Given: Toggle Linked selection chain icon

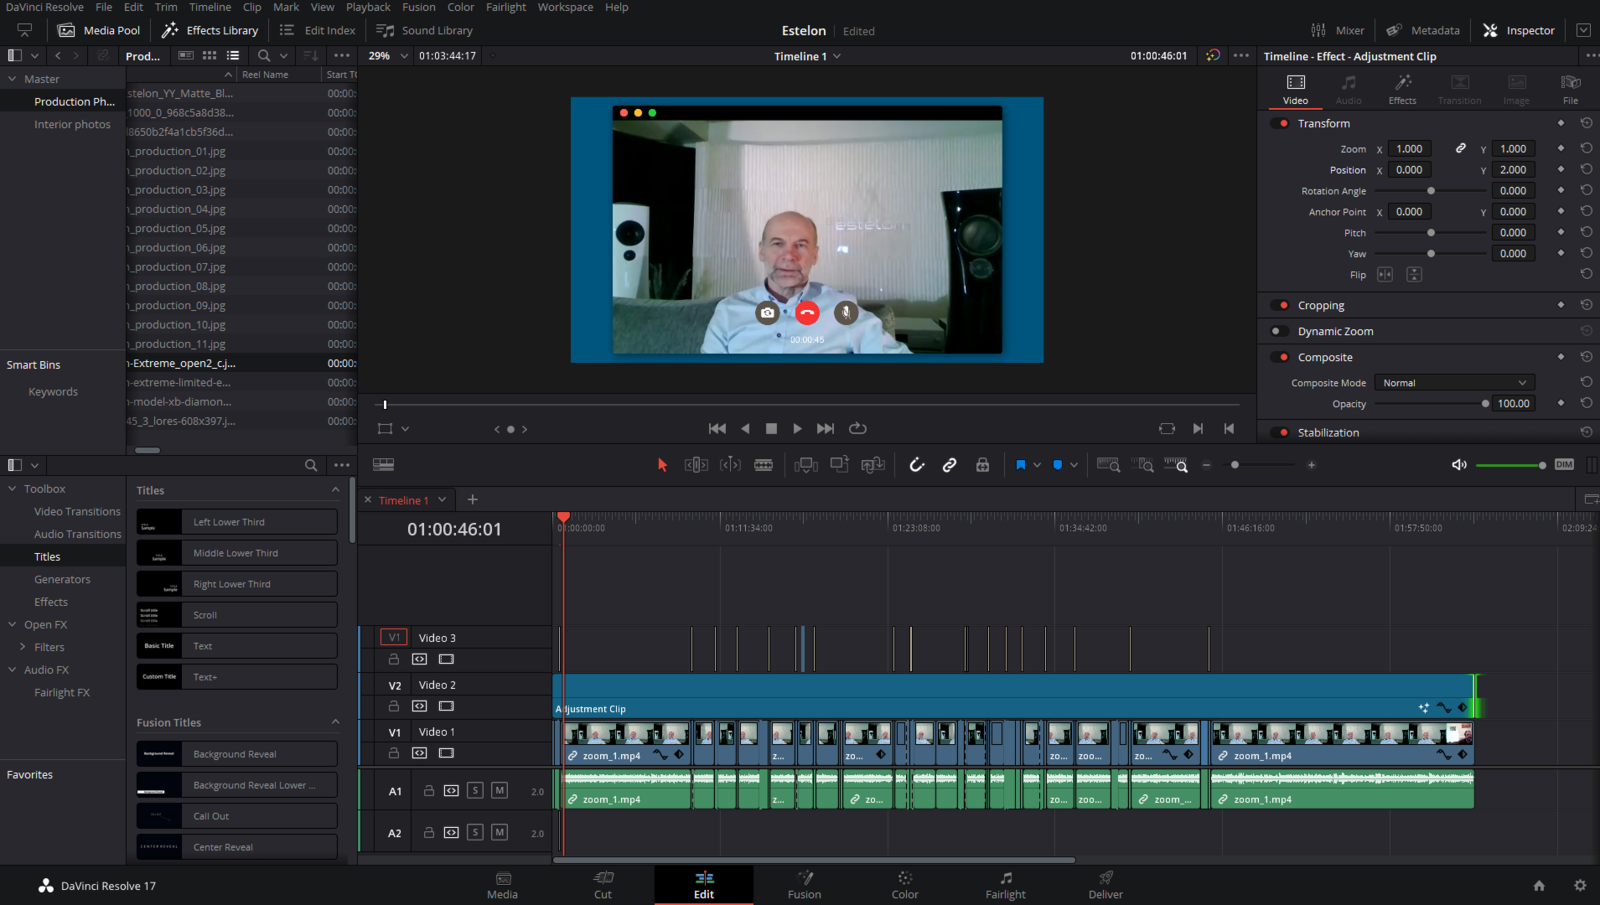Looking at the screenshot, I should point(950,465).
